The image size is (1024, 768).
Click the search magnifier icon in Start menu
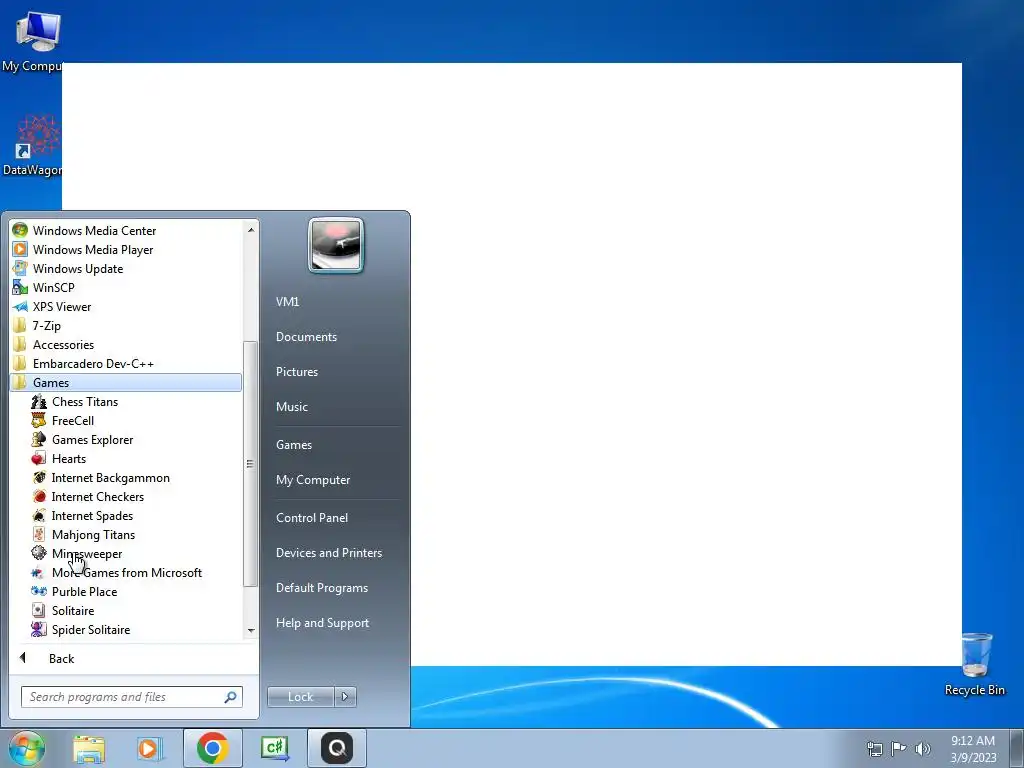point(231,697)
